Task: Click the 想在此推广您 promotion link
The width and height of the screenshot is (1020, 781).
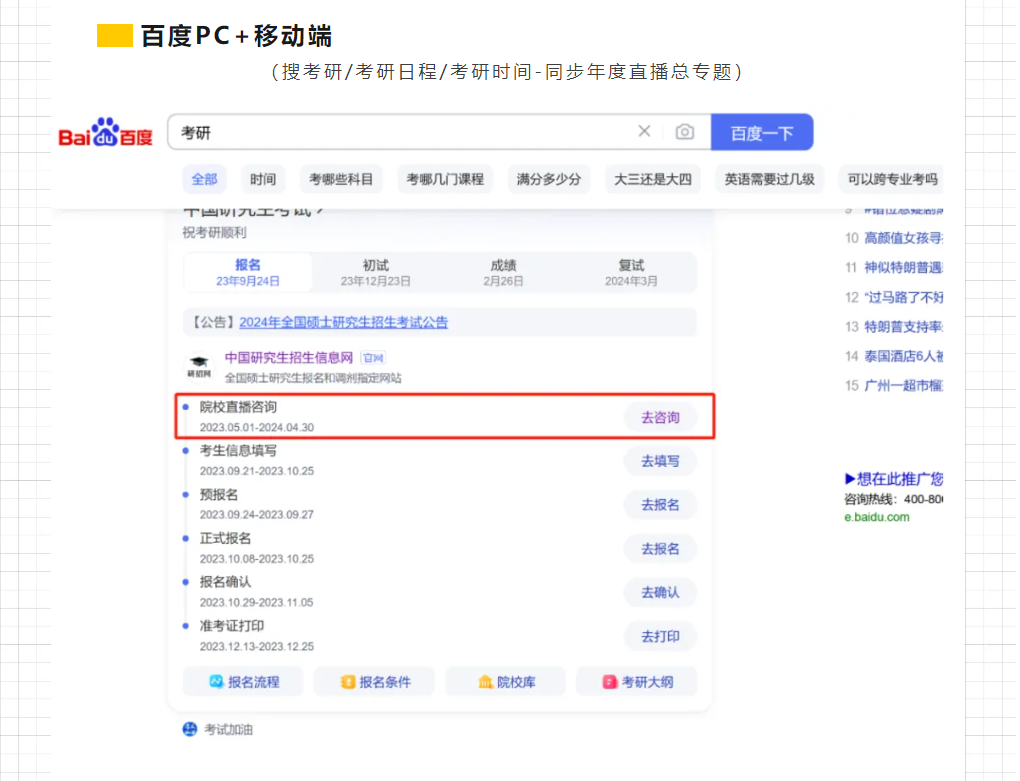Action: click(894, 479)
